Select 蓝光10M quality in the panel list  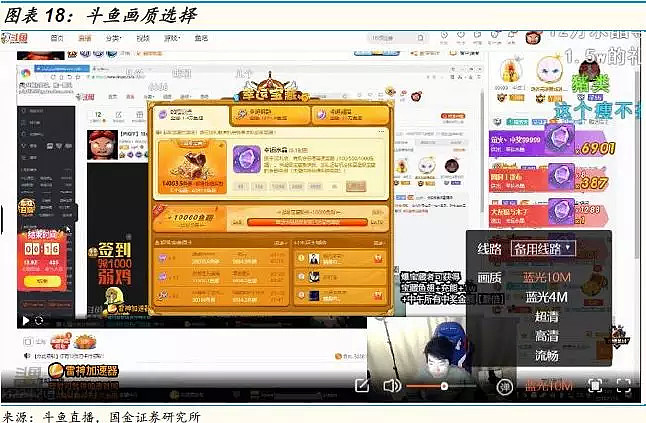[546, 278]
